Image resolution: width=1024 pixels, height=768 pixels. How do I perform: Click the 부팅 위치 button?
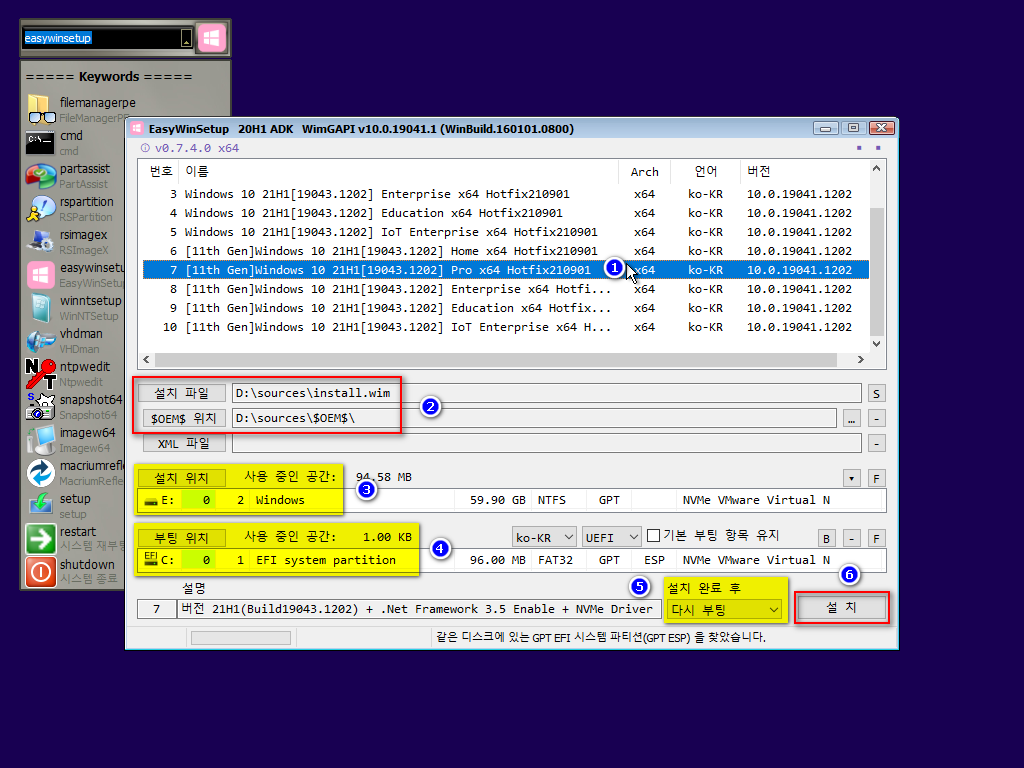(x=182, y=538)
